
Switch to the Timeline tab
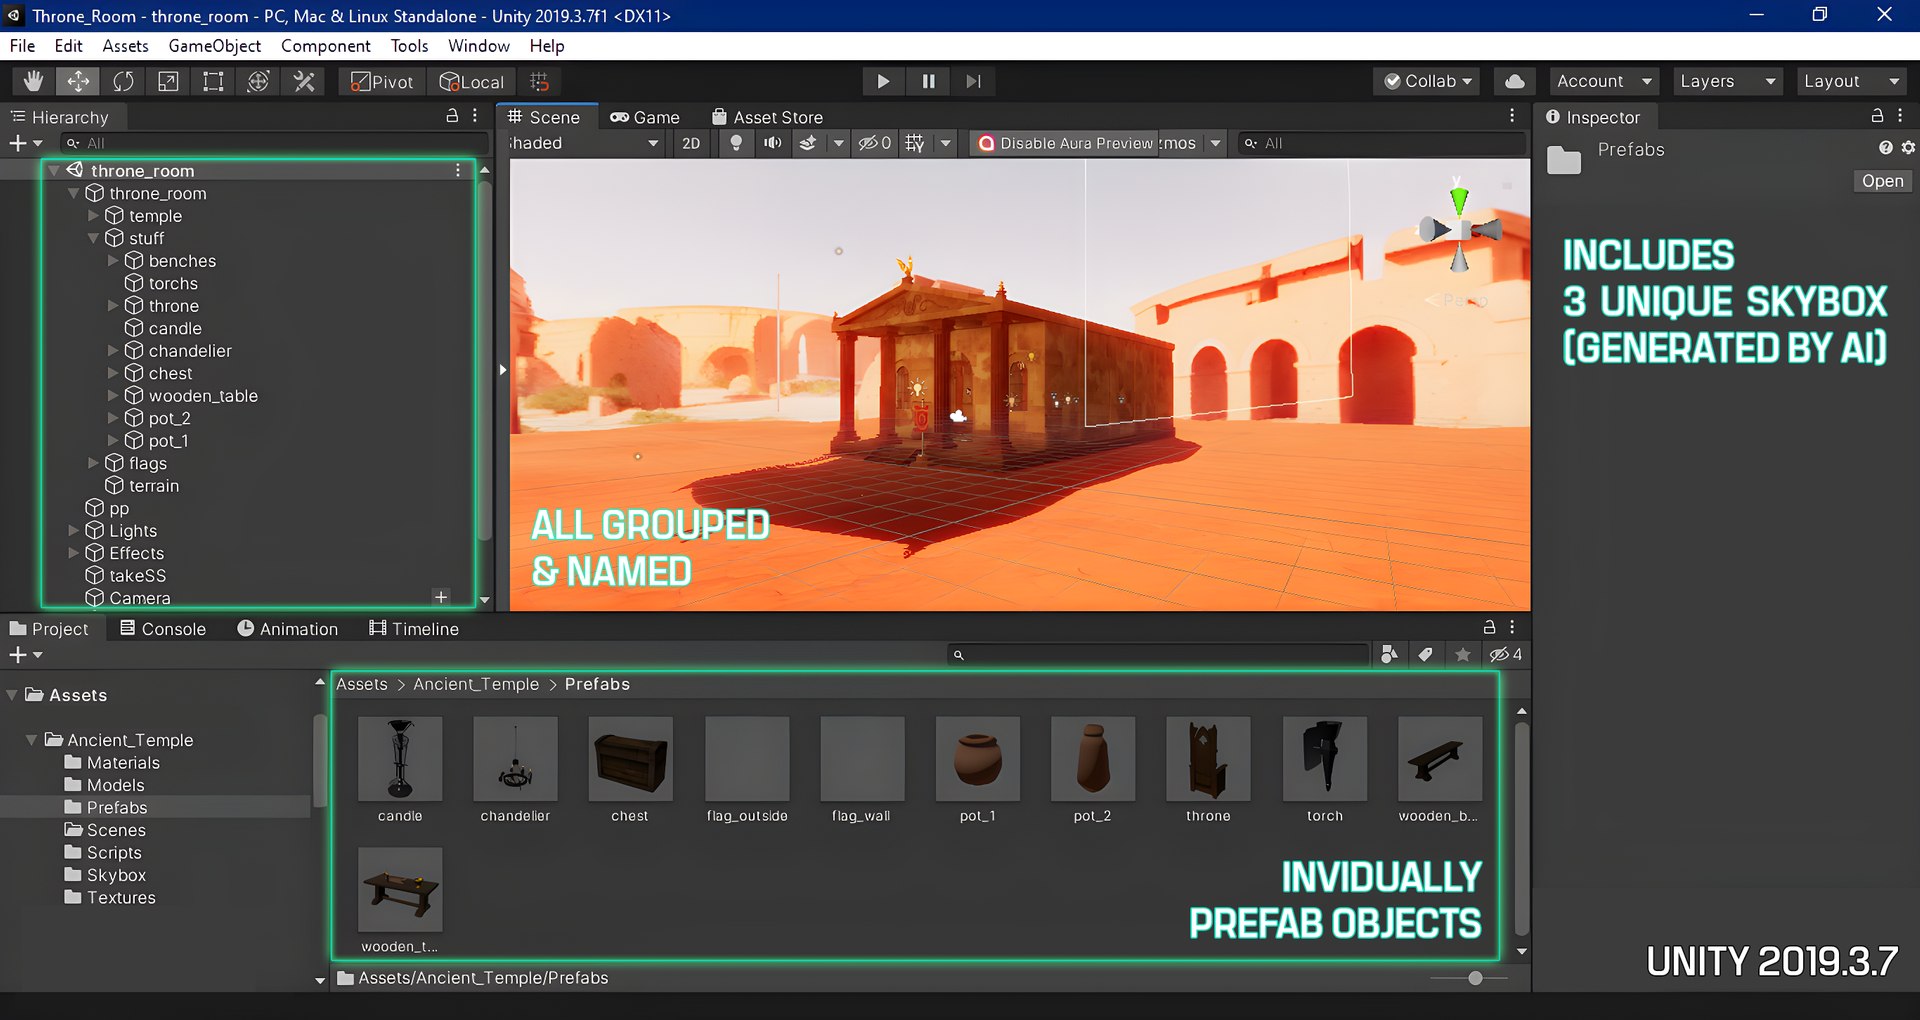point(414,629)
